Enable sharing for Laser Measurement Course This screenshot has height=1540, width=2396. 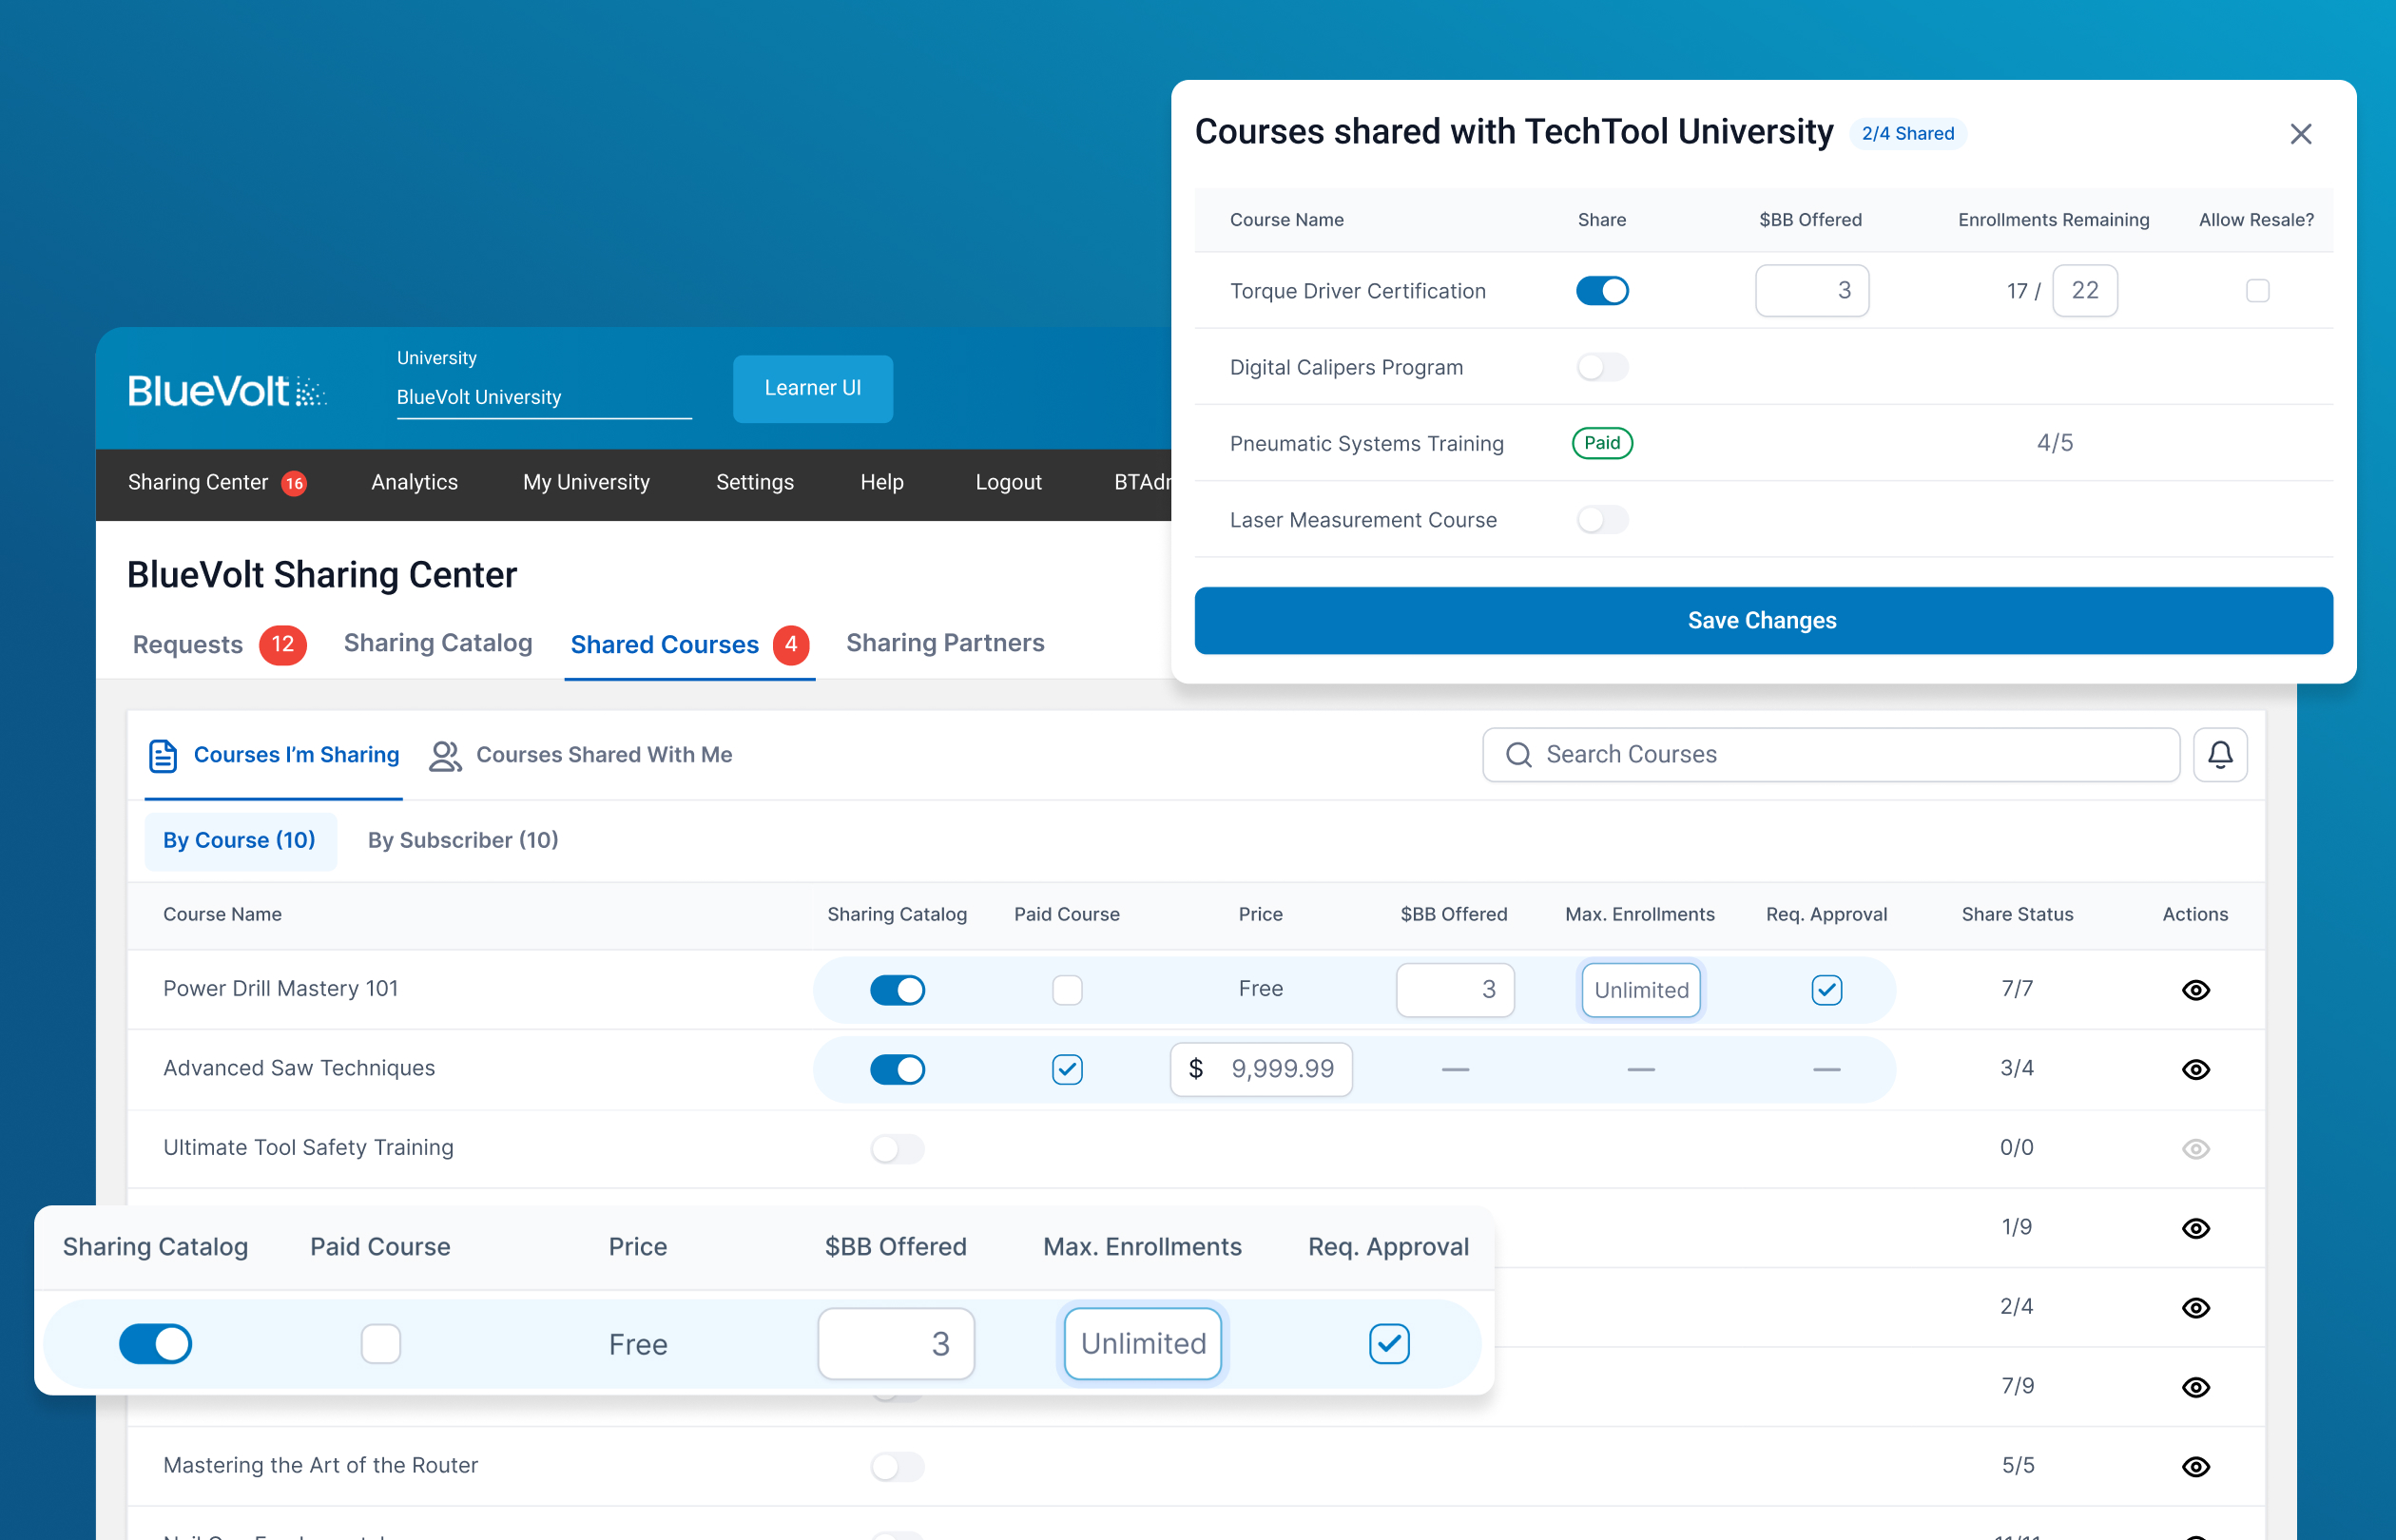pos(1602,520)
